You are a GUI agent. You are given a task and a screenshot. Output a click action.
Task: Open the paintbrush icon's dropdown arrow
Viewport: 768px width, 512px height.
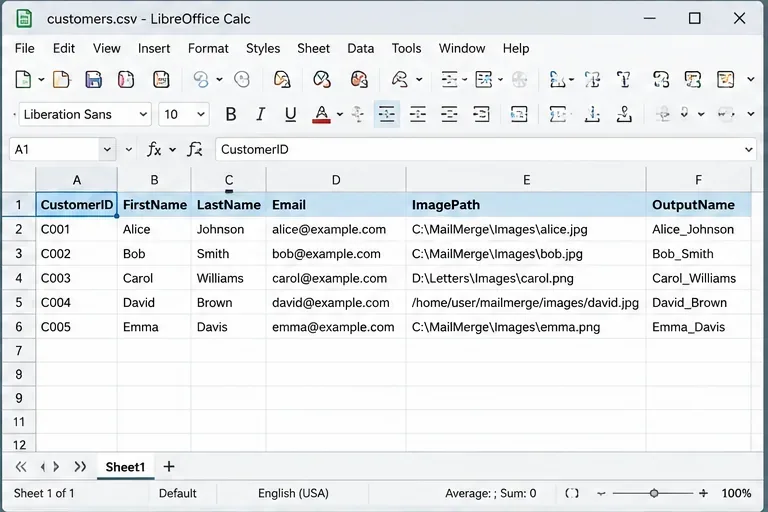click(419, 79)
